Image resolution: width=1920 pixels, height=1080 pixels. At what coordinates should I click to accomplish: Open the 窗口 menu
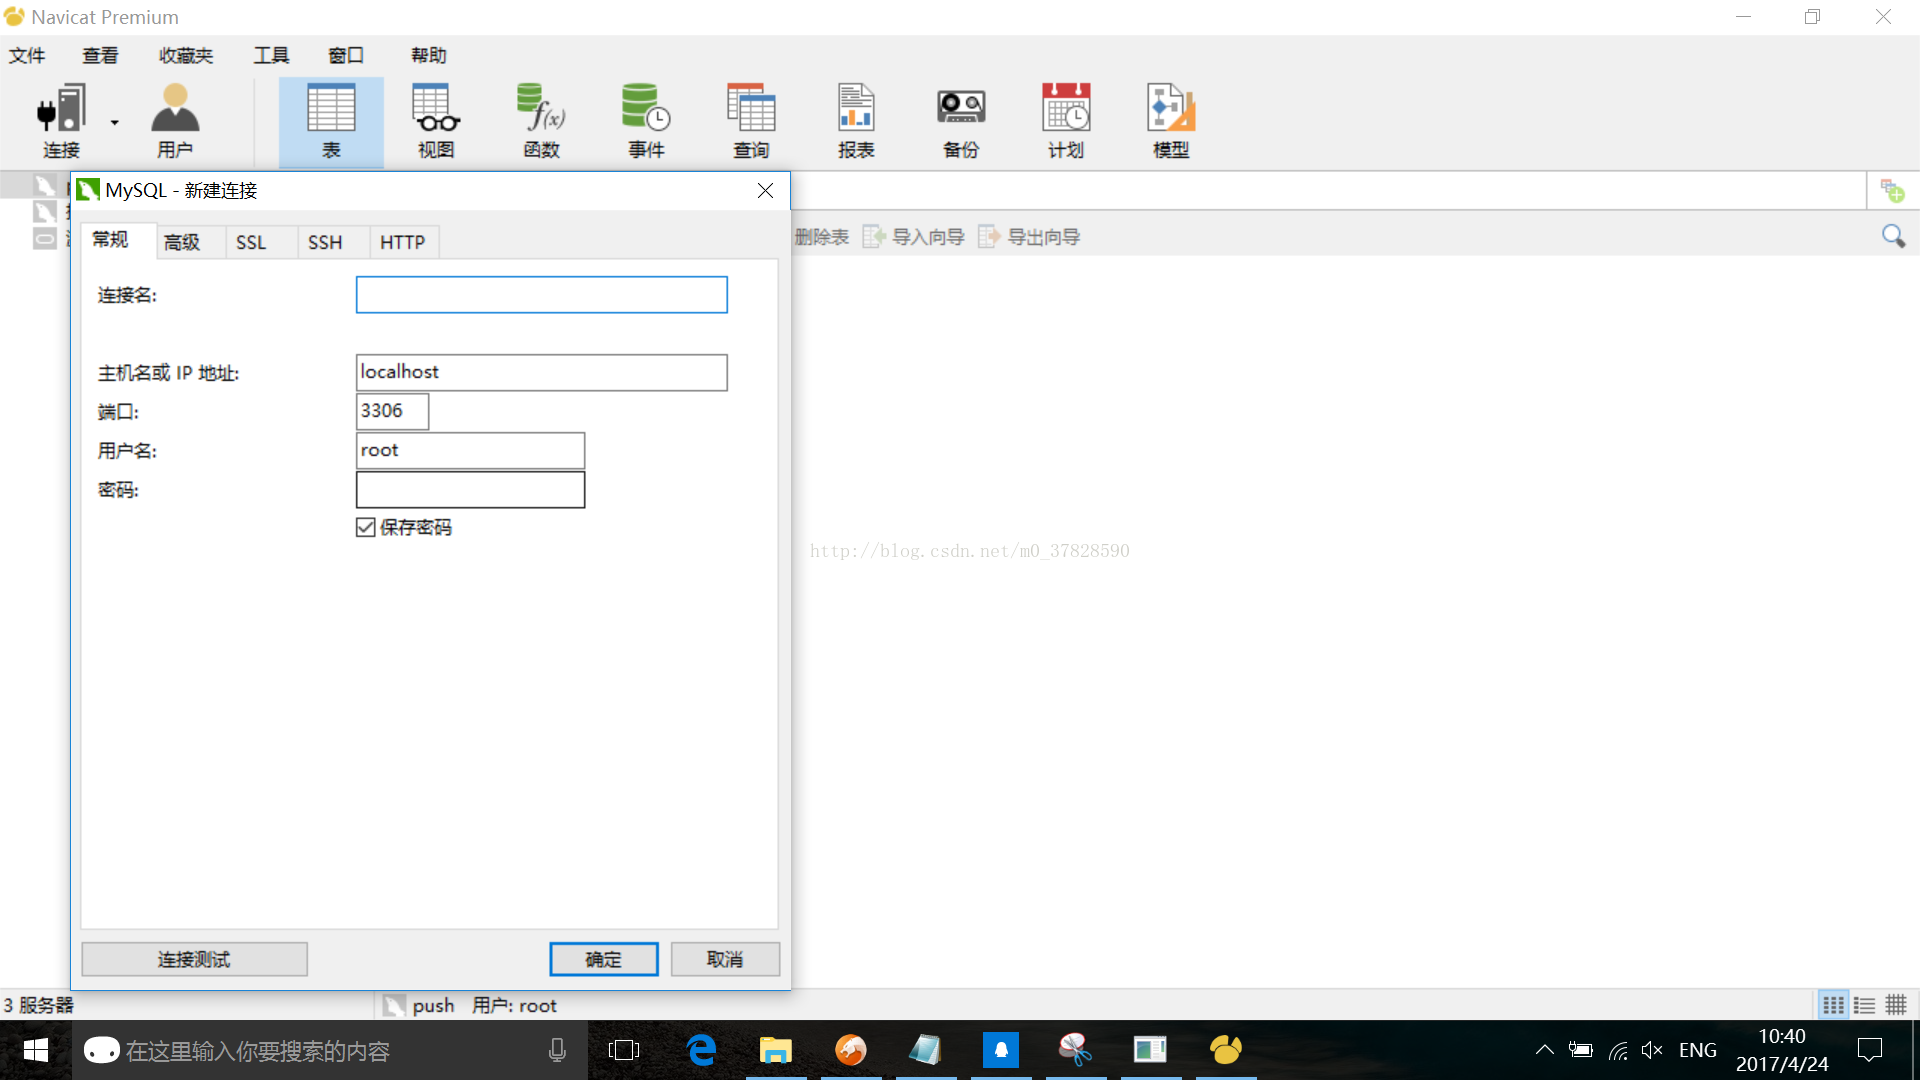tap(346, 55)
